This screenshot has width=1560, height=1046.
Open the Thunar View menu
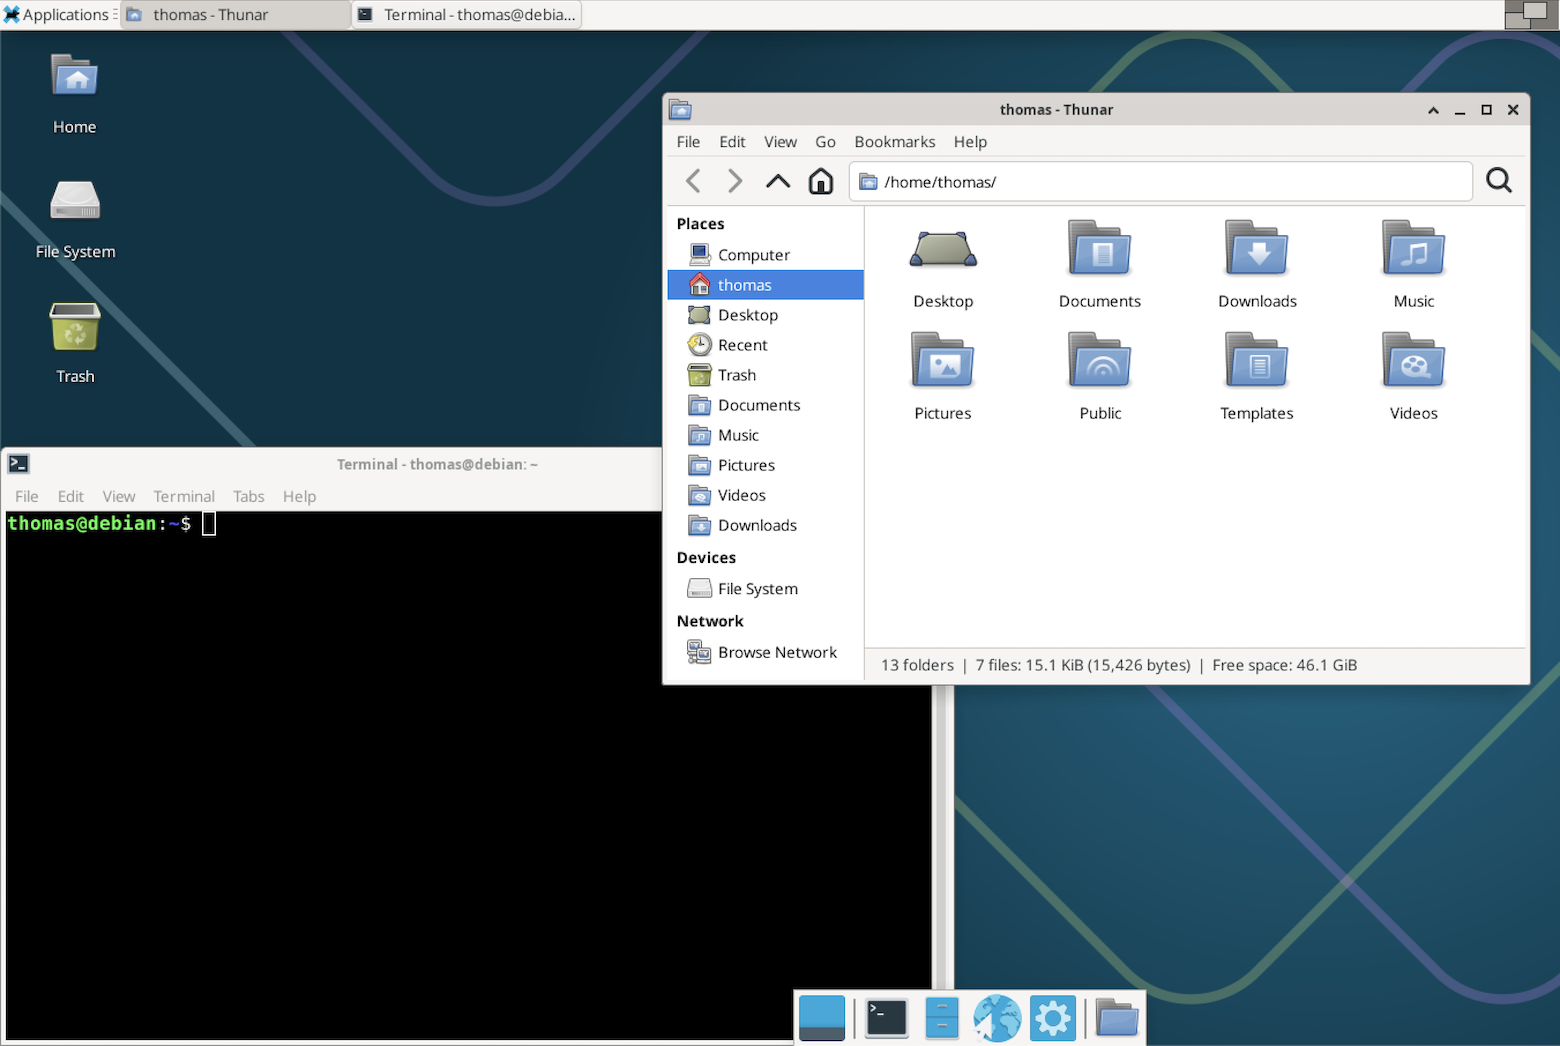click(780, 142)
